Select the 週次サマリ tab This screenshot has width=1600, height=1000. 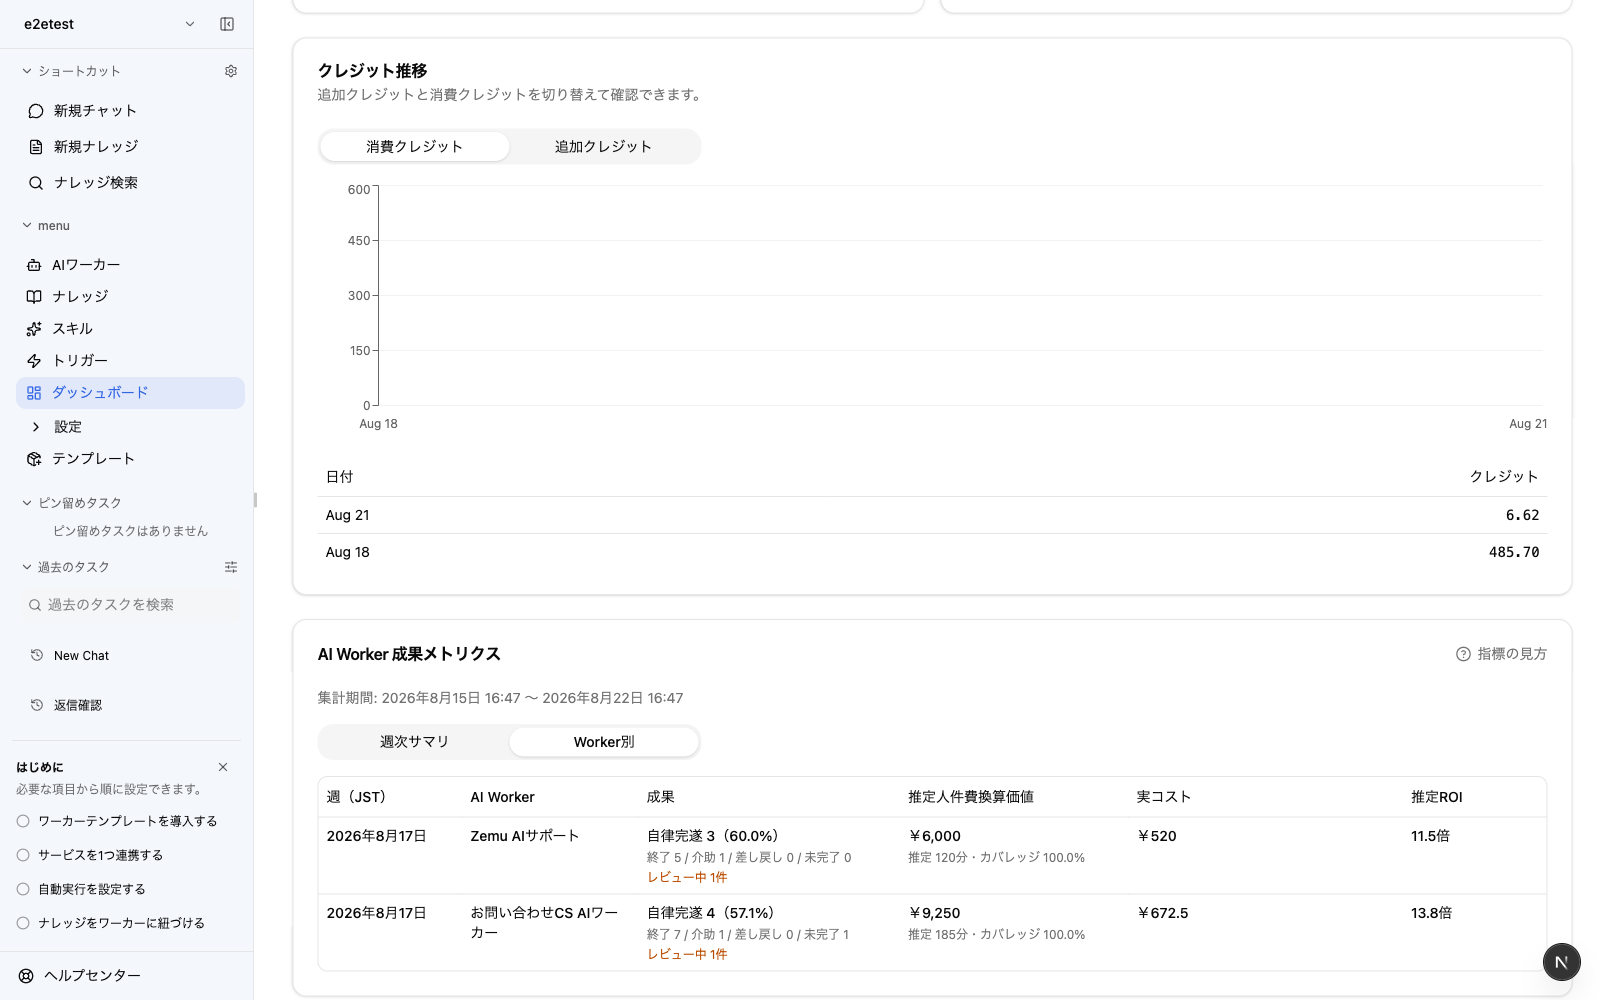[x=415, y=742]
